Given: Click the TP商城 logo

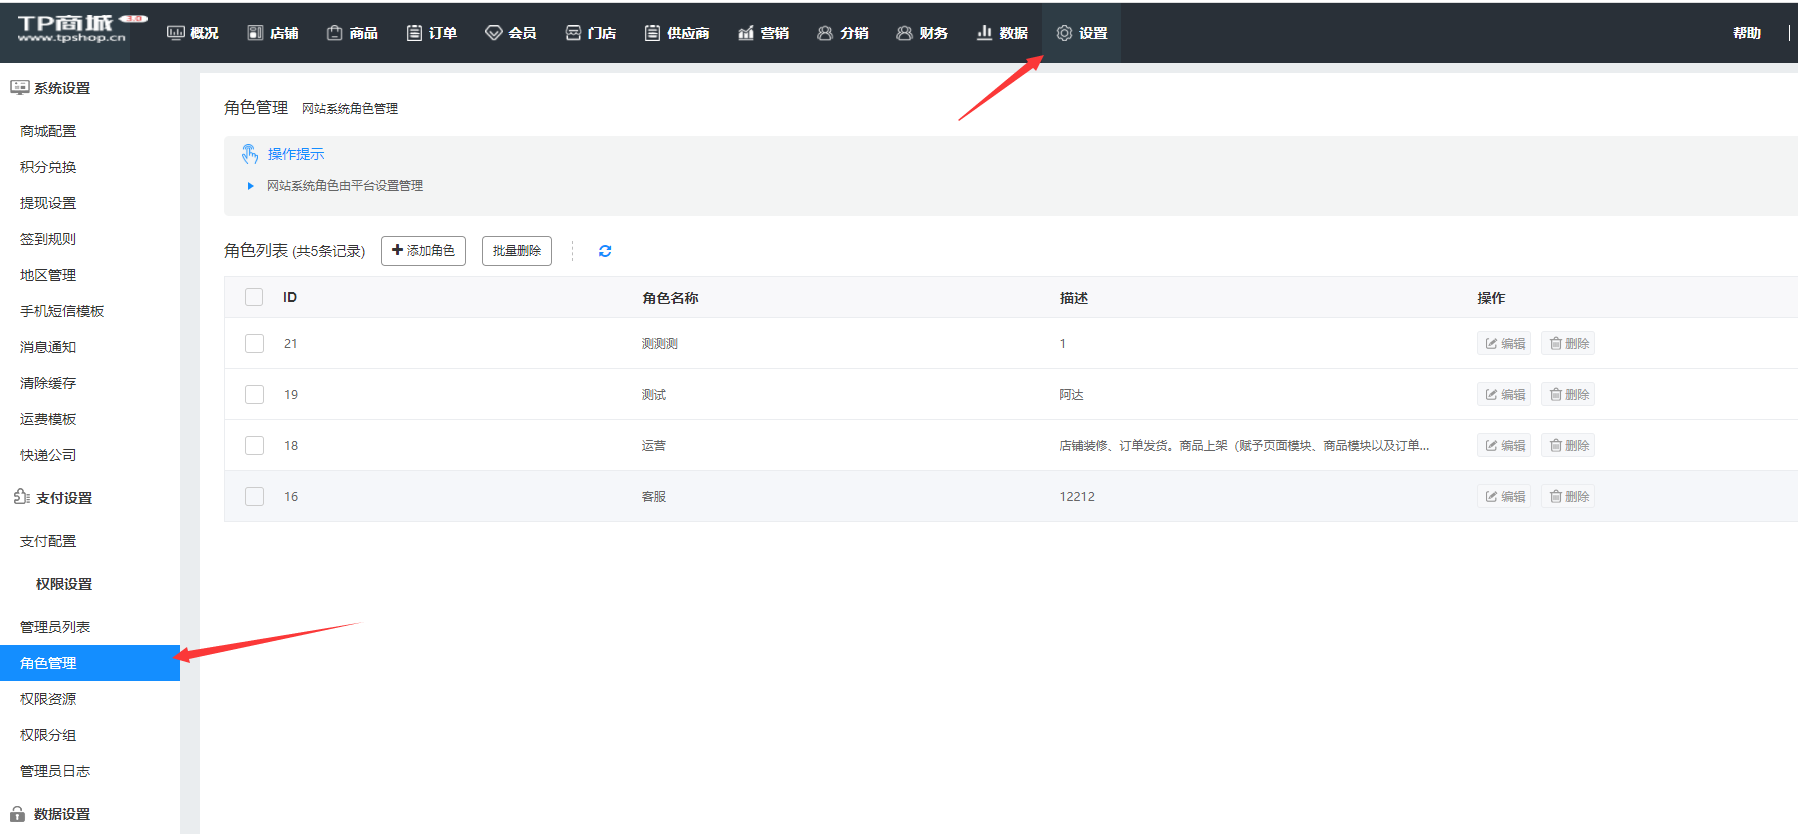Looking at the screenshot, I should (x=72, y=29).
